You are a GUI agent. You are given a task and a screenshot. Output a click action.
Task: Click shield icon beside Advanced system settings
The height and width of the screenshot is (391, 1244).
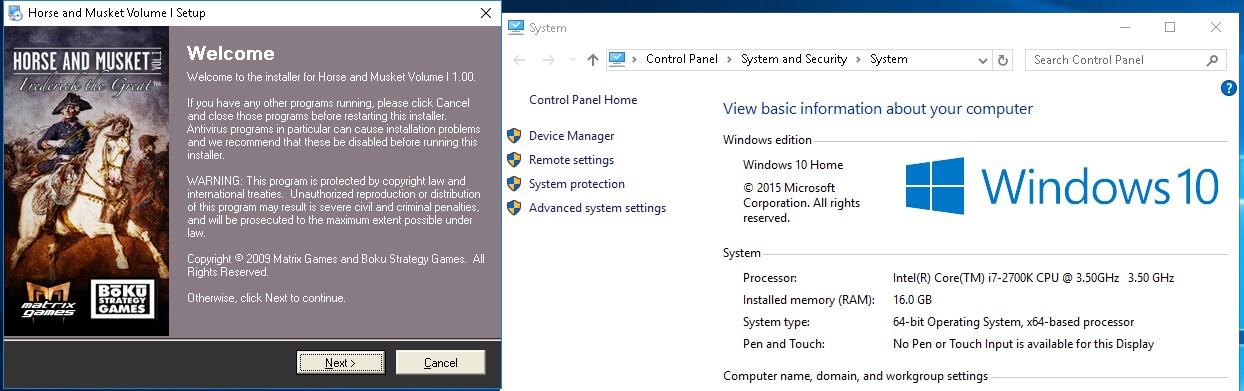(x=514, y=208)
